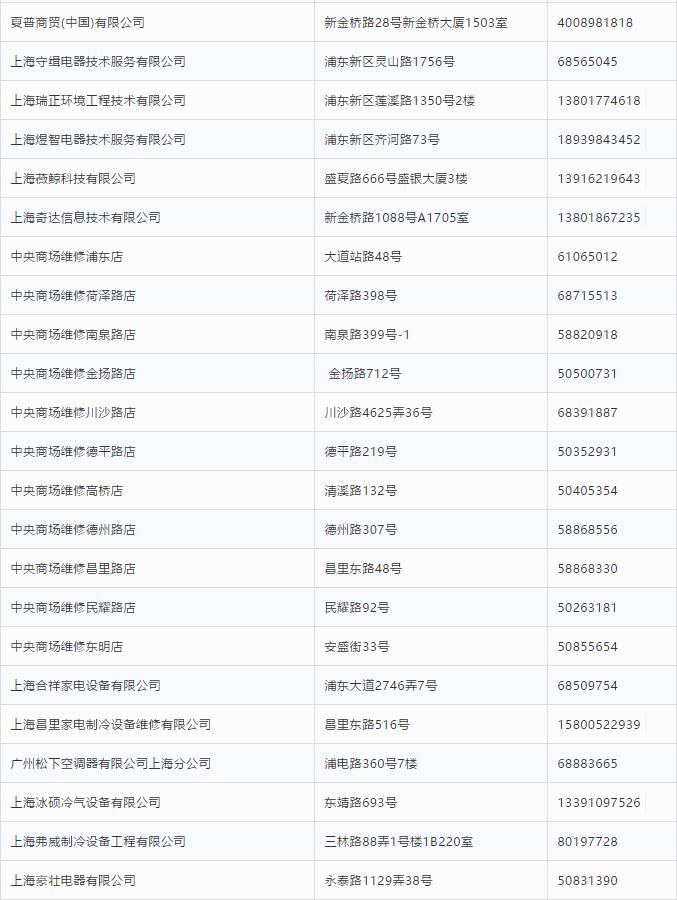Select 上海瑞正环境工程技术有限公司 cell
Screen dimensions: 677x900
pyautogui.click(x=157, y=100)
